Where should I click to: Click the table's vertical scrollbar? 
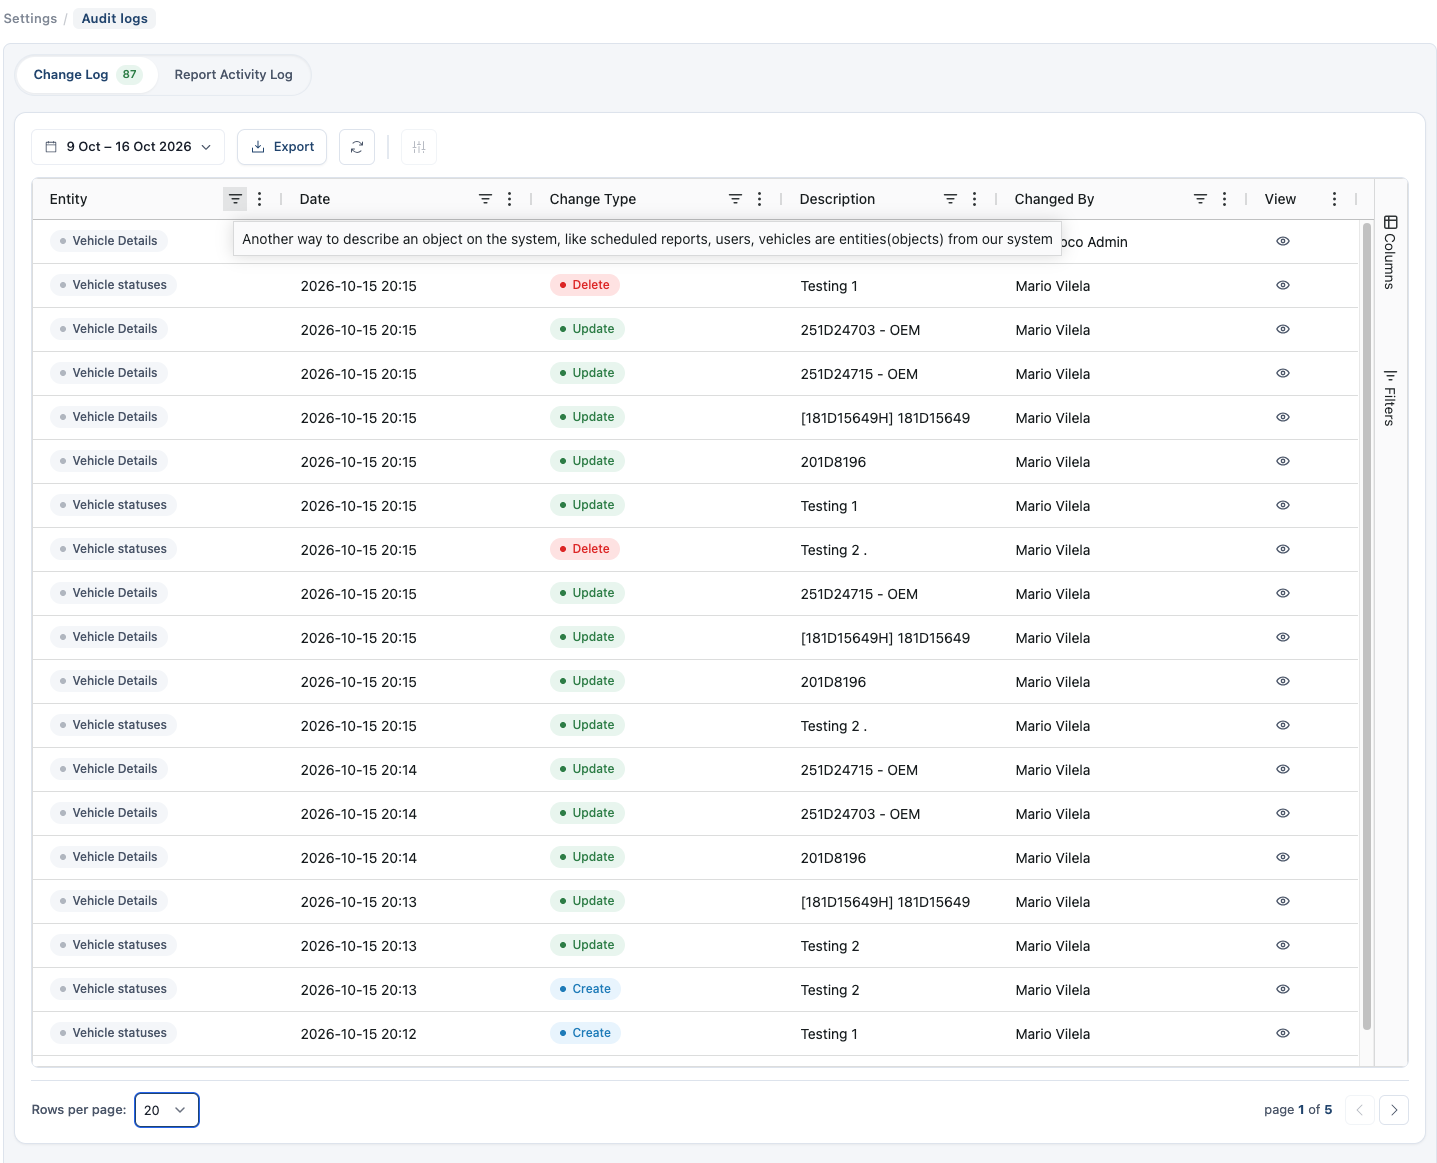click(1367, 626)
